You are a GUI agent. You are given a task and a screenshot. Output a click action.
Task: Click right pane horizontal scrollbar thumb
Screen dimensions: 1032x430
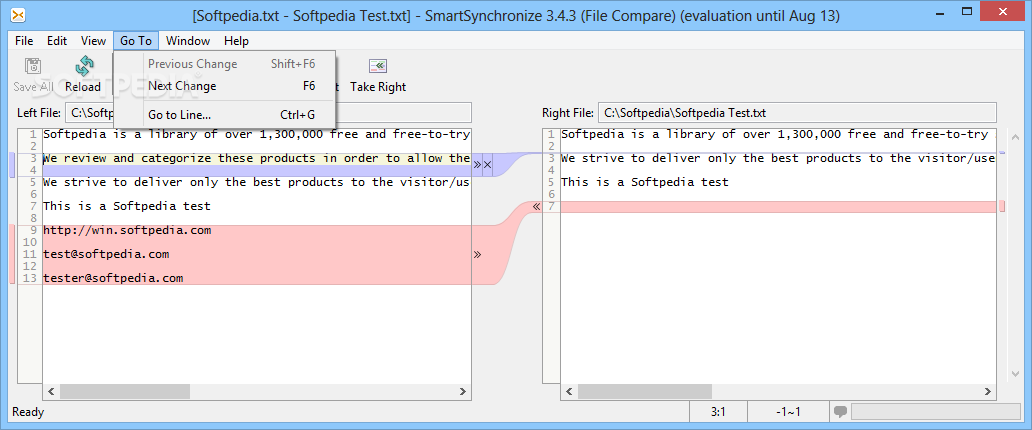[x=644, y=392]
